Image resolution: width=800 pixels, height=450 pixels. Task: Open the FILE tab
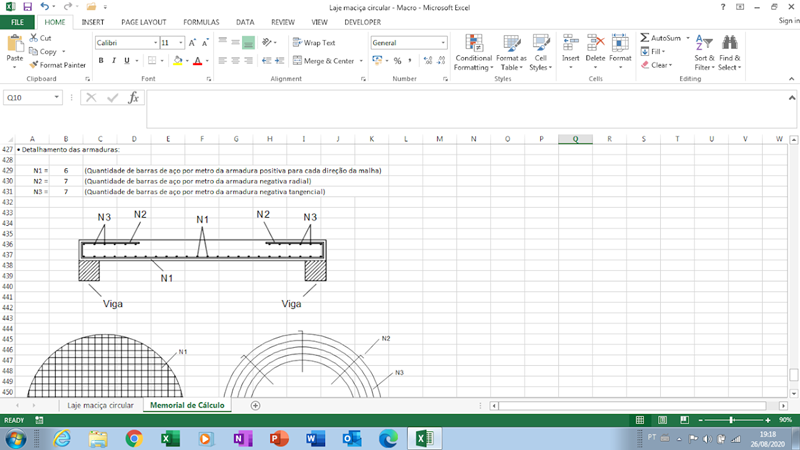(17, 22)
